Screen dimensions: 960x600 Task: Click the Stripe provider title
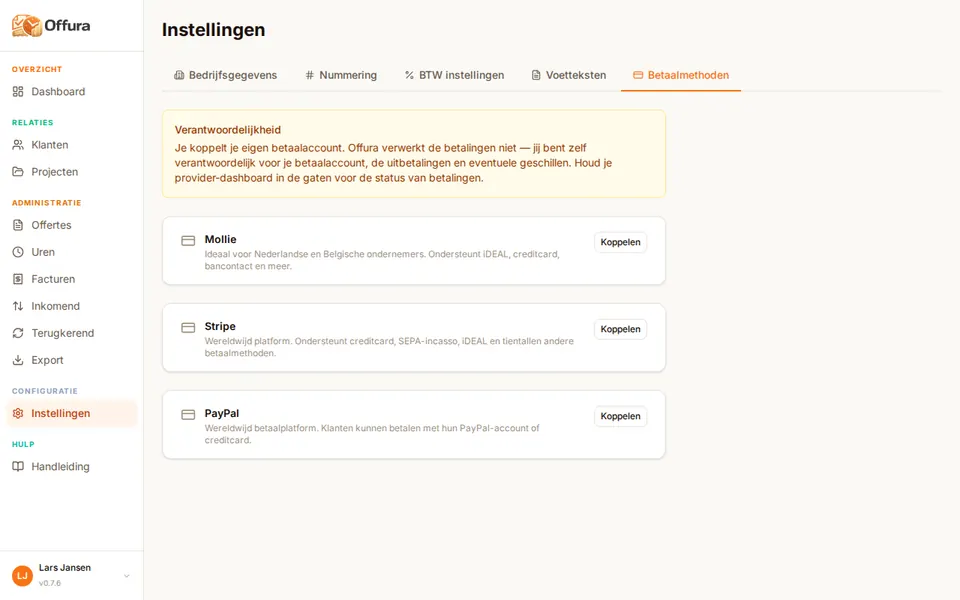click(220, 326)
